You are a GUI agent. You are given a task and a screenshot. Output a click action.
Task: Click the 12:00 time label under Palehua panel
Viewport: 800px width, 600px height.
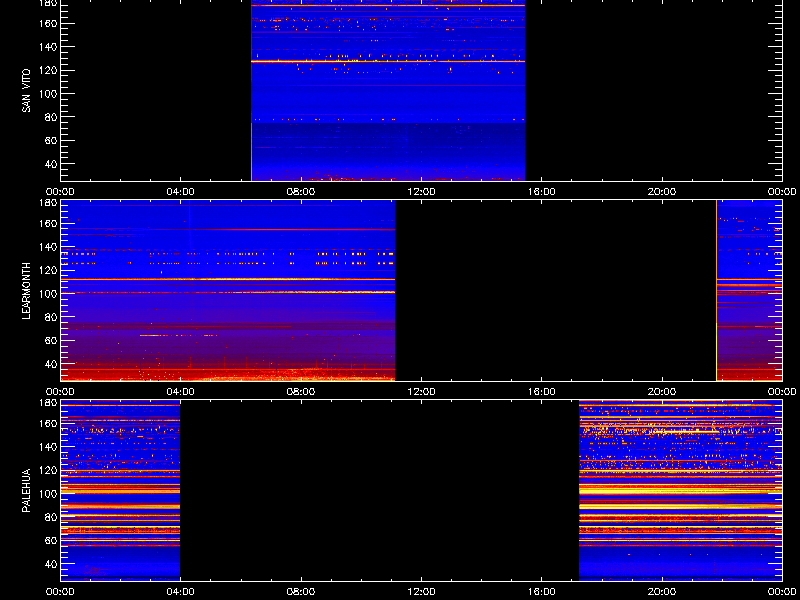tap(421, 592)
